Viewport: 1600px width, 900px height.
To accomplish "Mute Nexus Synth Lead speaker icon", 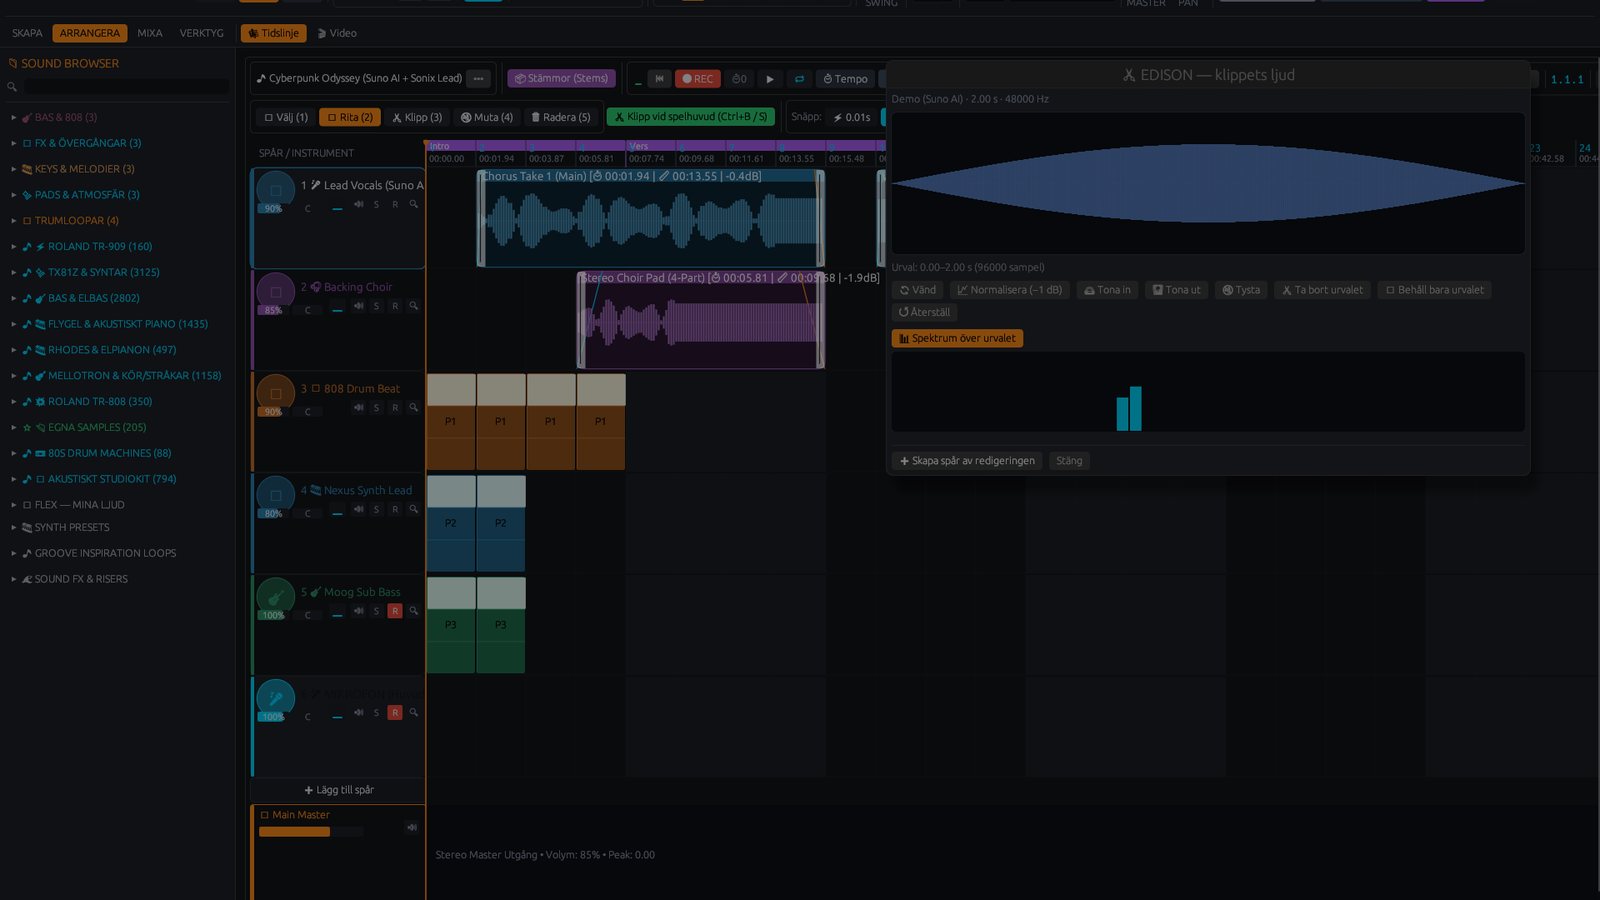I will pyautogui.click(x=358, y=509).
